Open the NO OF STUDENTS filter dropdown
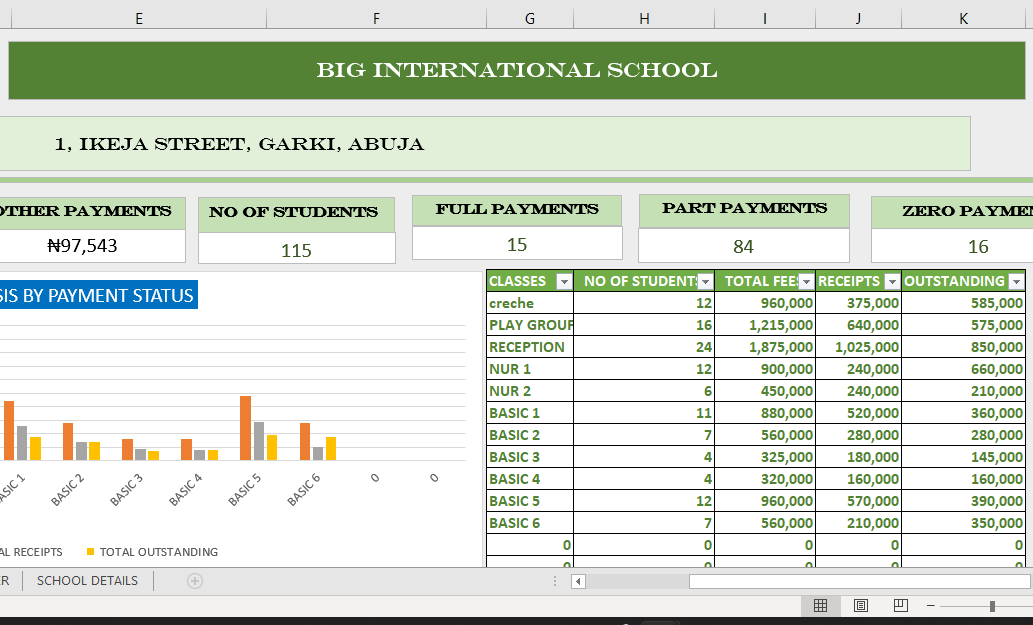The width and height of the screenshot is (1033, 625). pos(706,282)
